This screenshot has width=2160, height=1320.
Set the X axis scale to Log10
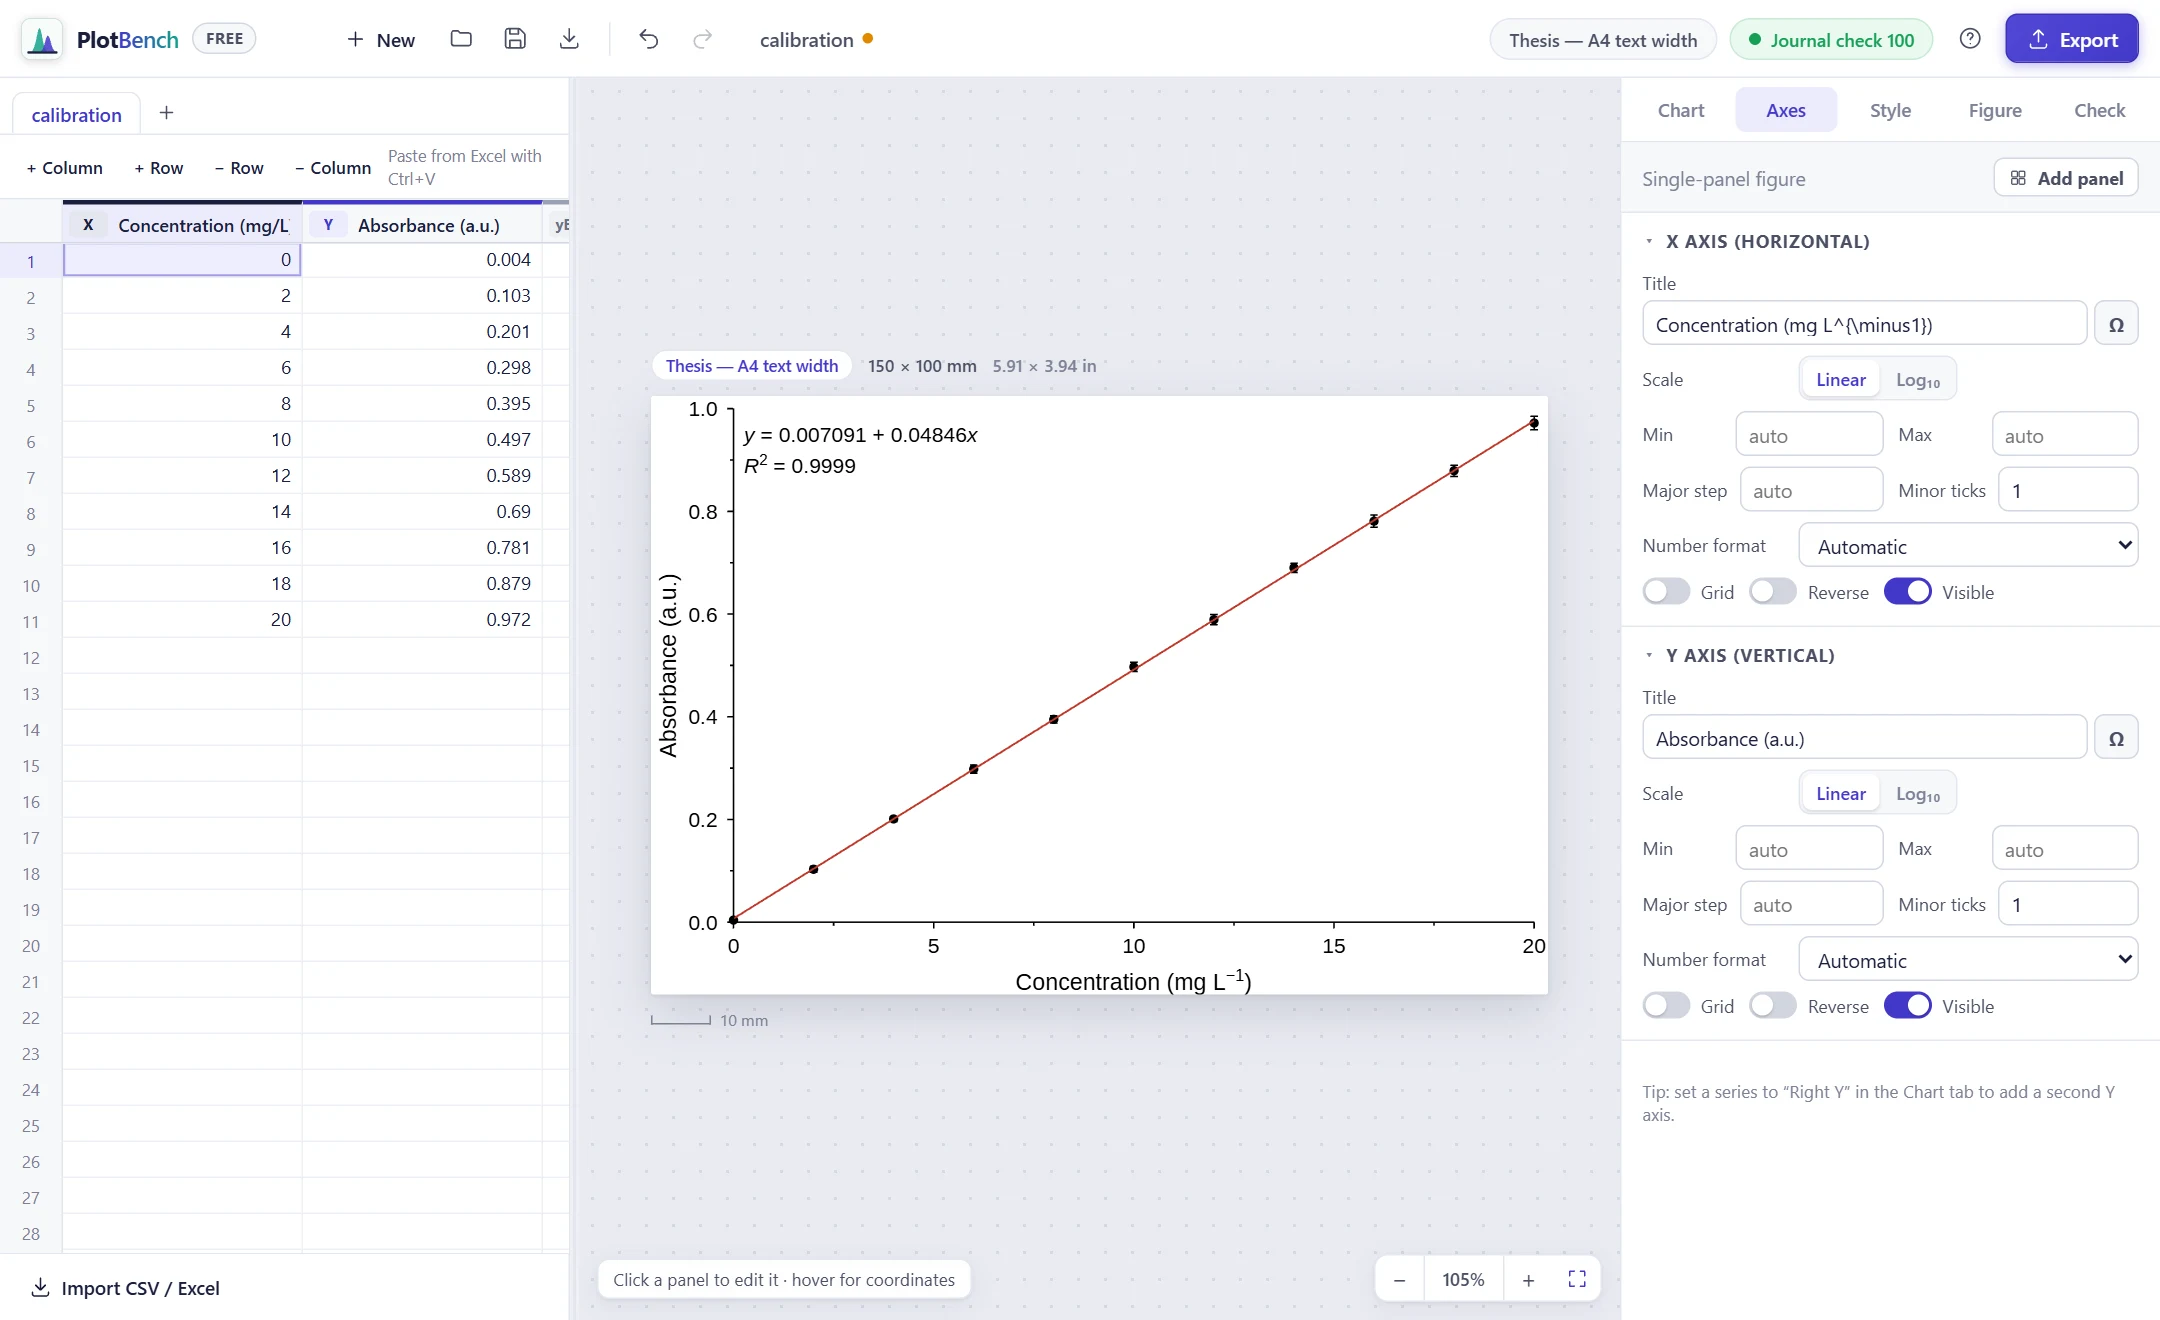[1918, 380]
